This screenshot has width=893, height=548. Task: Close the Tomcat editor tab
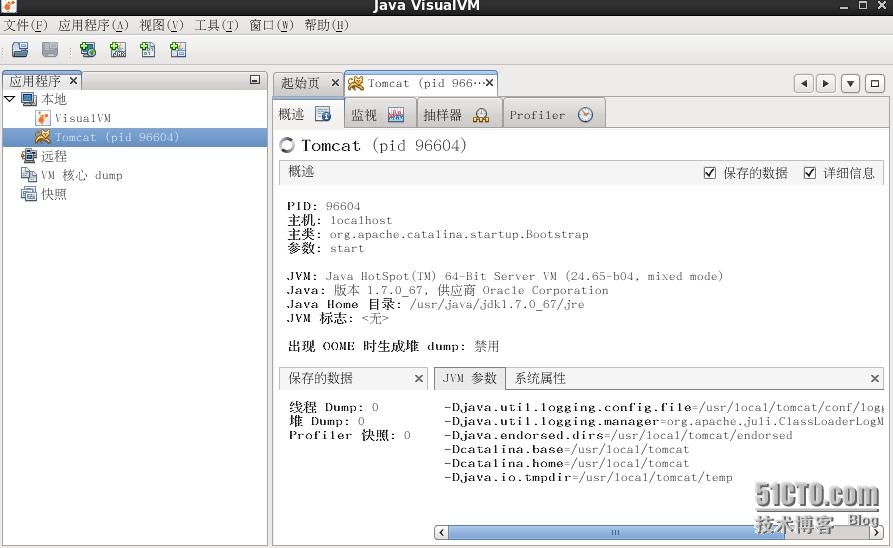click(489, 83)
